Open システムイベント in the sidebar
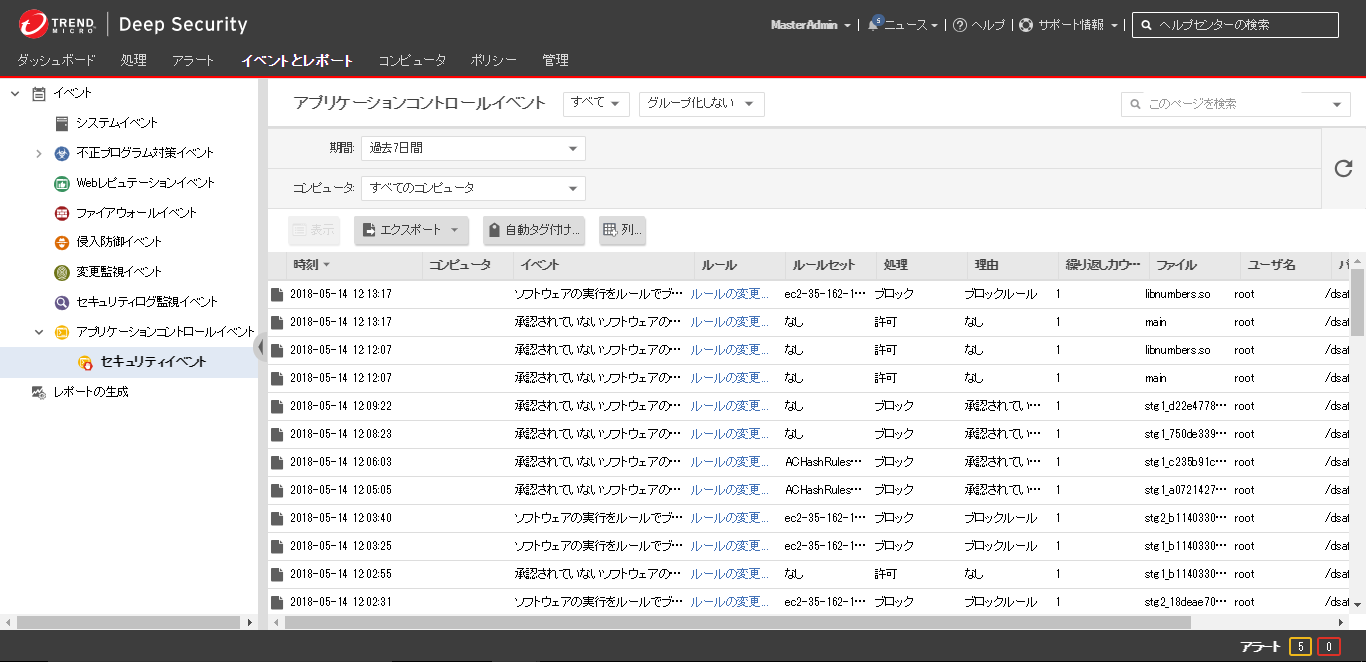The image size is (1366, 662). tap(116, 123)
